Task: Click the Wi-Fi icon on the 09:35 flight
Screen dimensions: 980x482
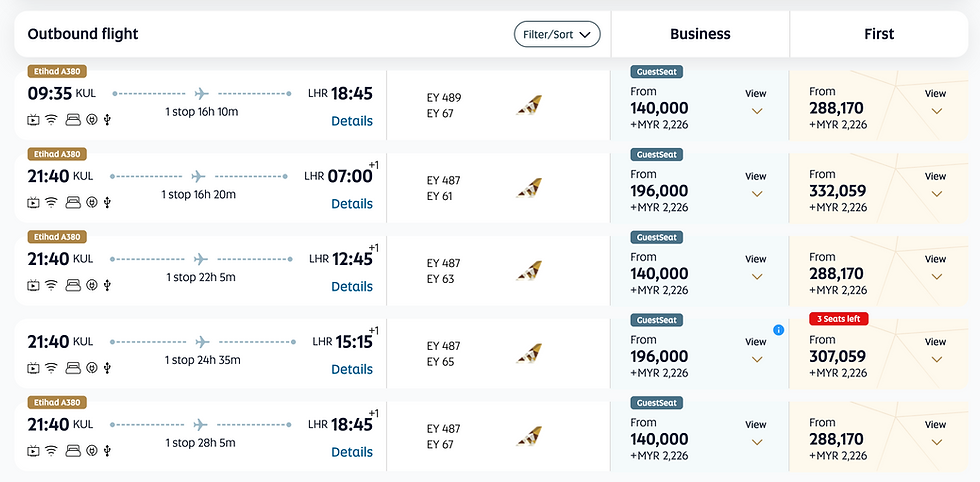Action: click(x=51, y=119)
